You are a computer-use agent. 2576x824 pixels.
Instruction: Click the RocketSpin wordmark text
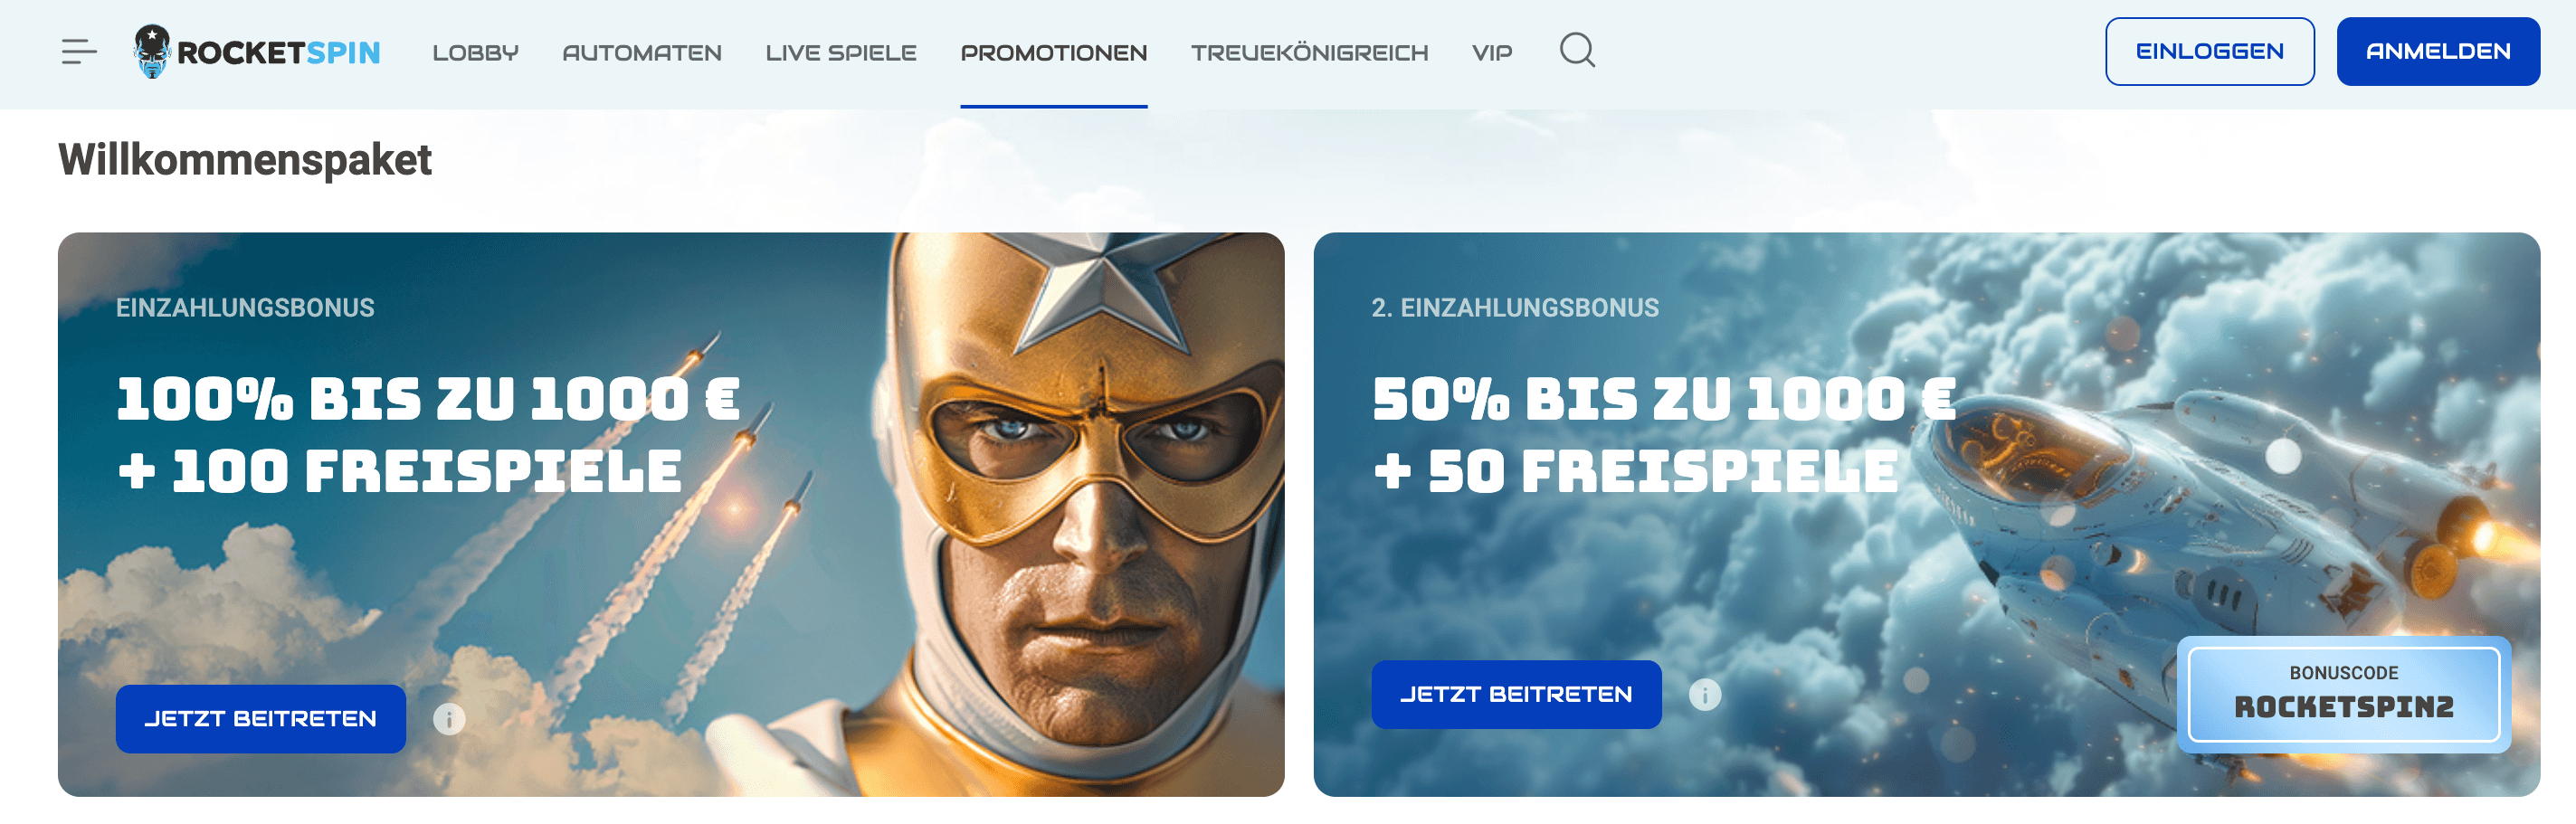[x=278, y=52]
